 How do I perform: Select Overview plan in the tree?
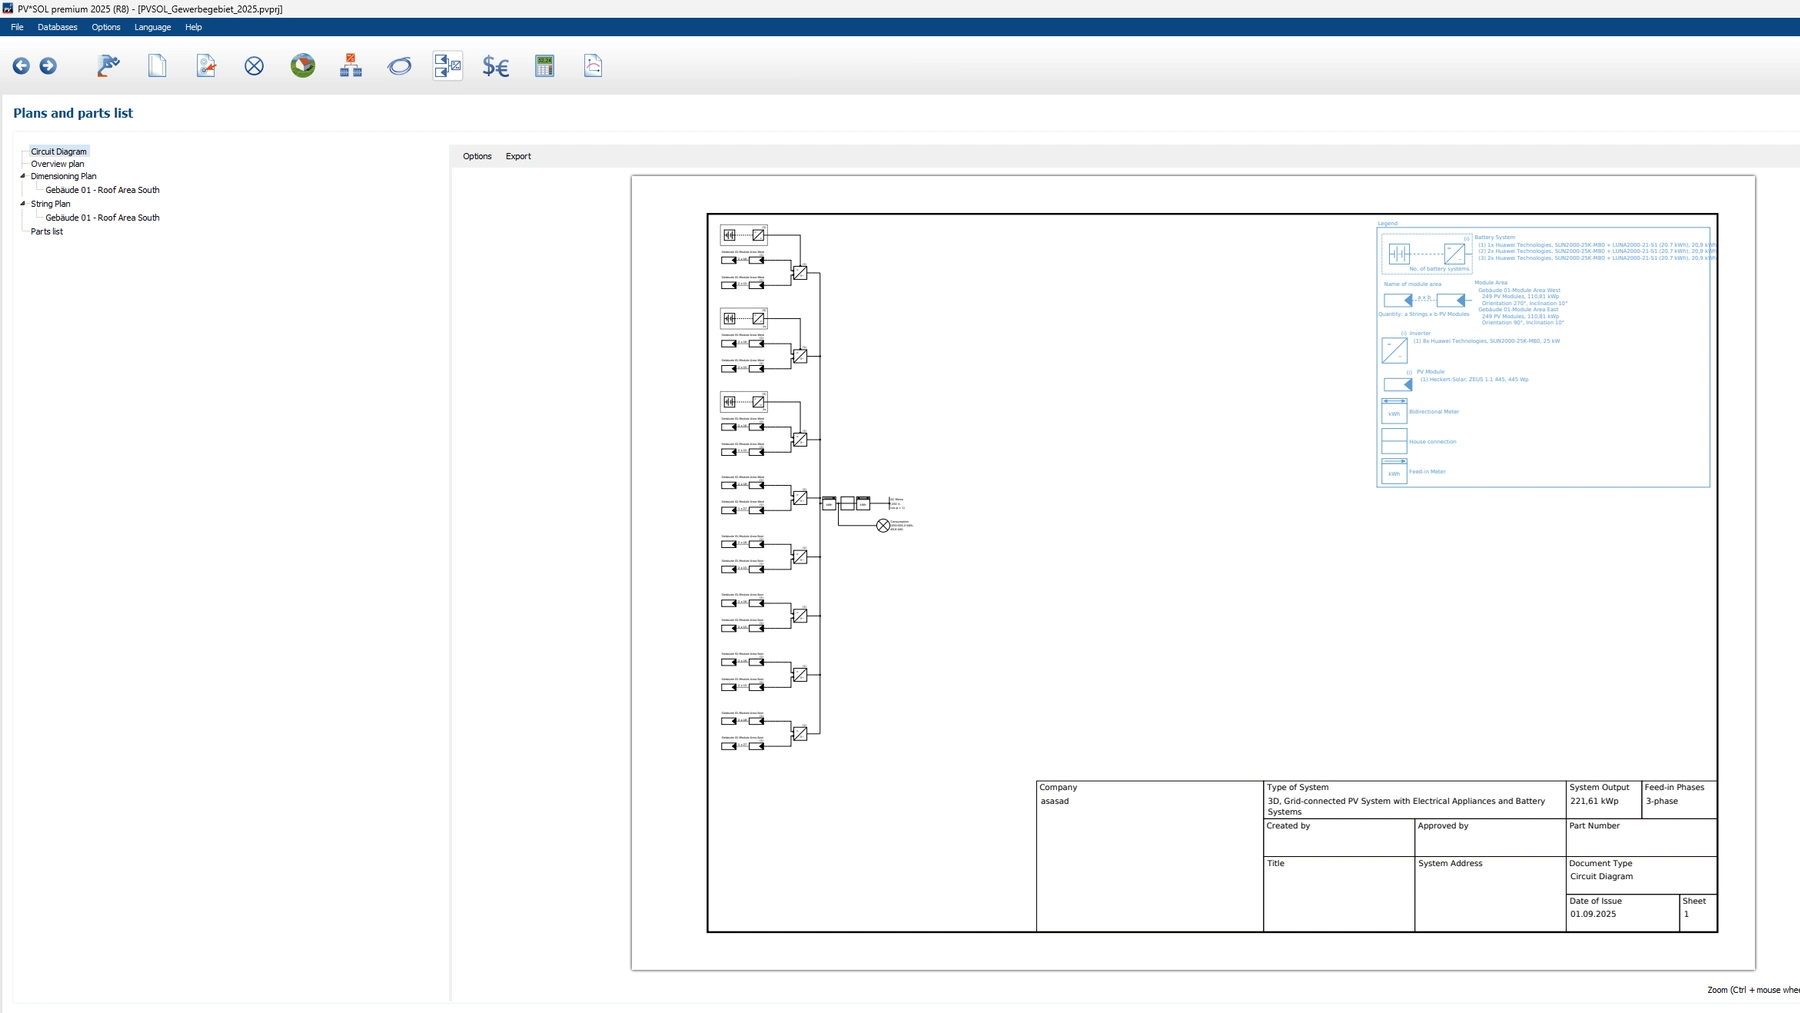click(x=57, y=164)
